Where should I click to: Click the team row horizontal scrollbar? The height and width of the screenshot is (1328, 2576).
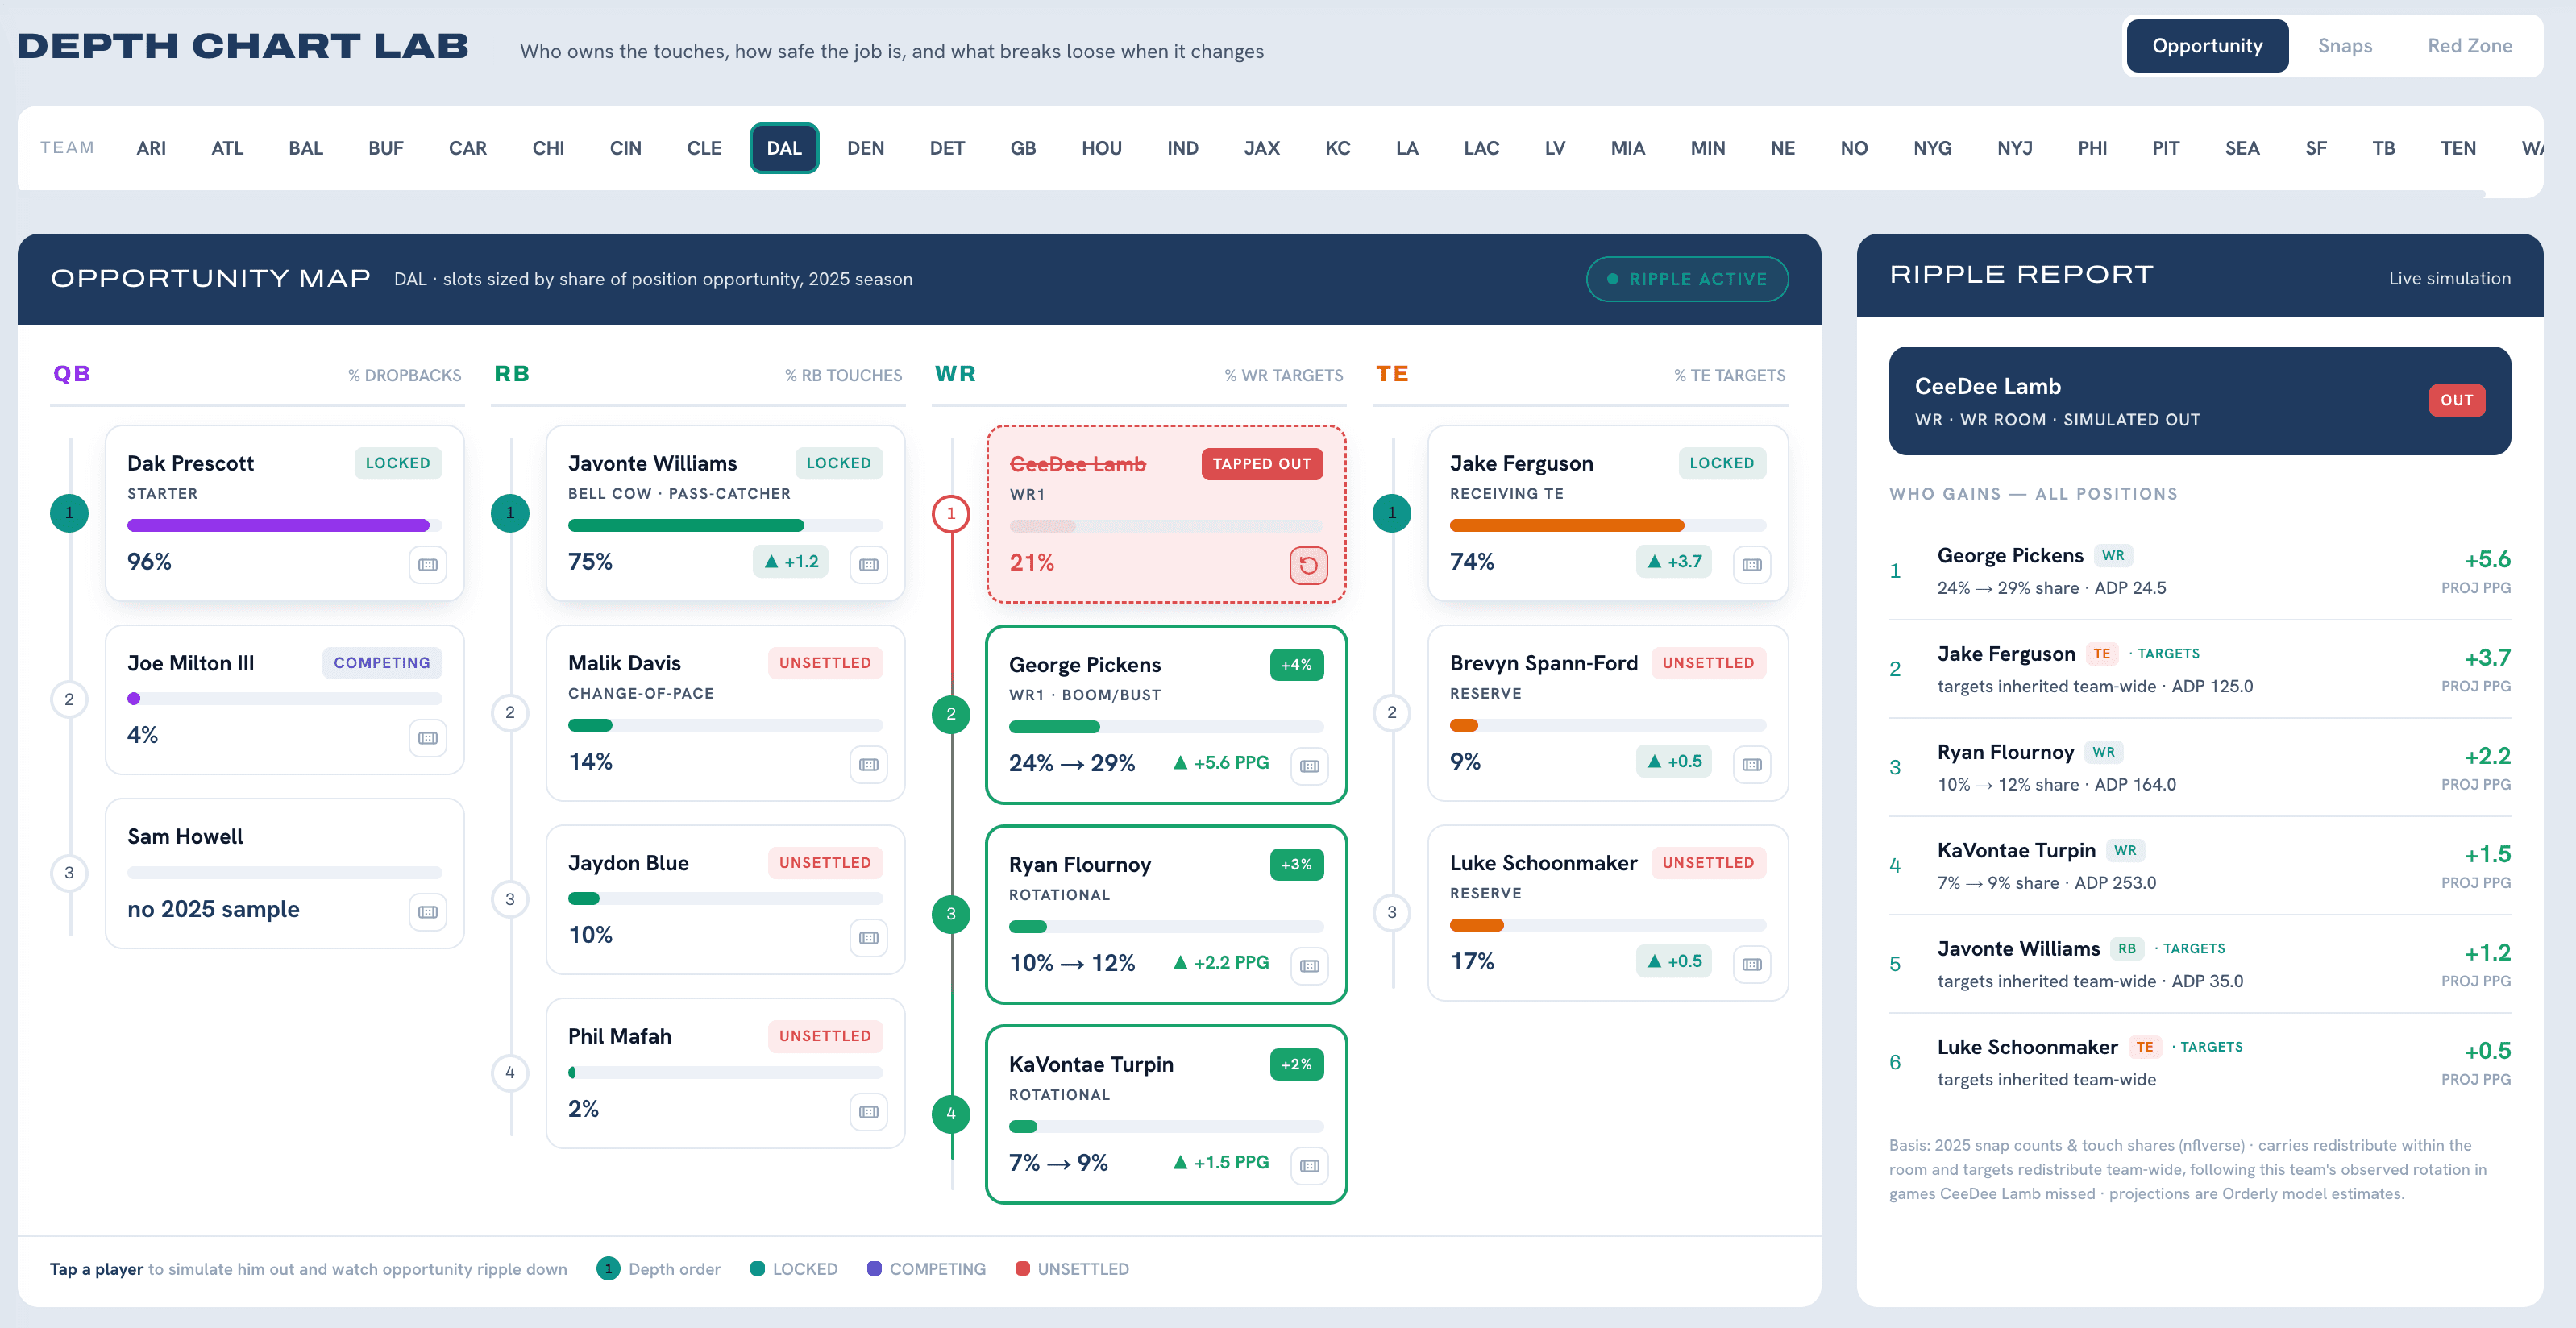tap(1252, 193)
